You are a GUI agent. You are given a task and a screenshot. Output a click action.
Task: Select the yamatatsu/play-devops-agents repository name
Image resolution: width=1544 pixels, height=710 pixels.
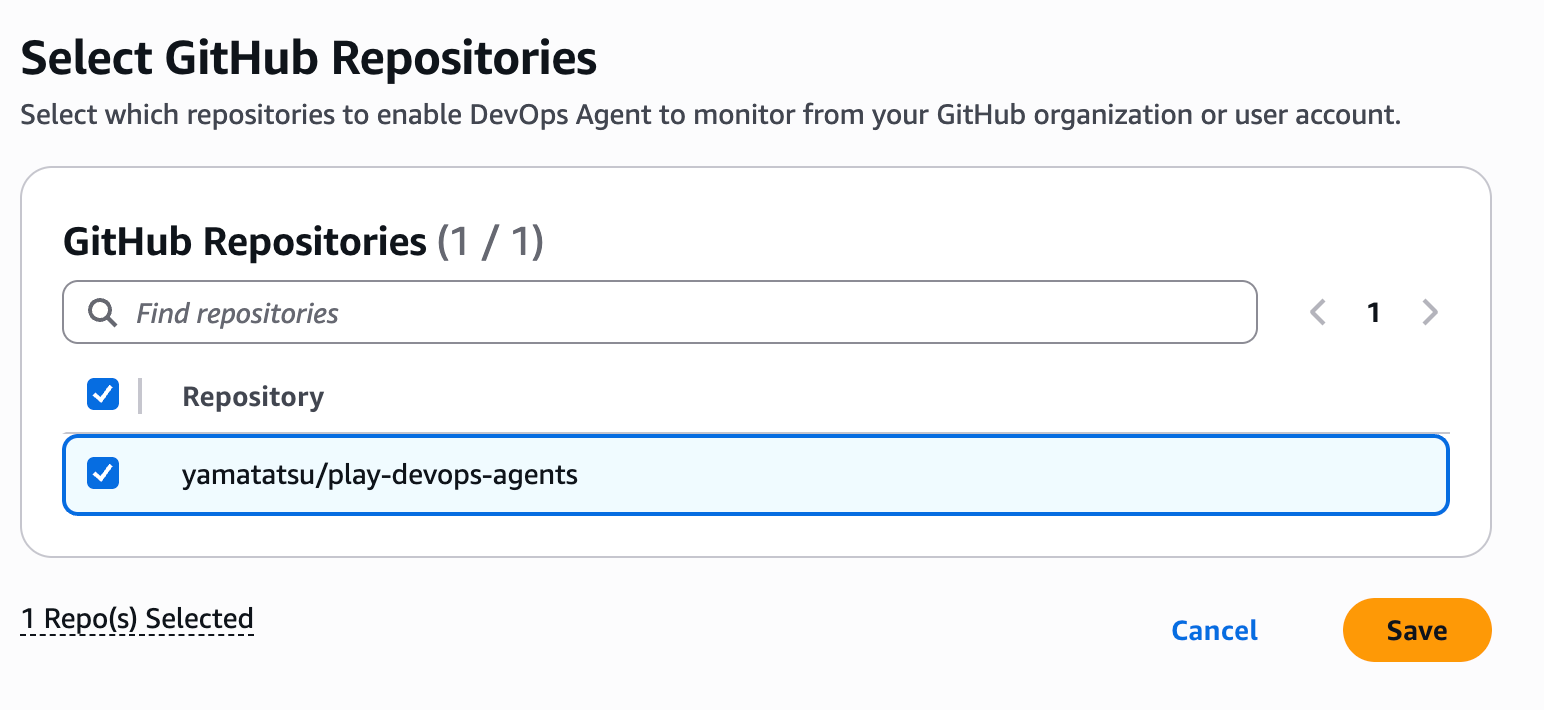[x=380, y=474]
